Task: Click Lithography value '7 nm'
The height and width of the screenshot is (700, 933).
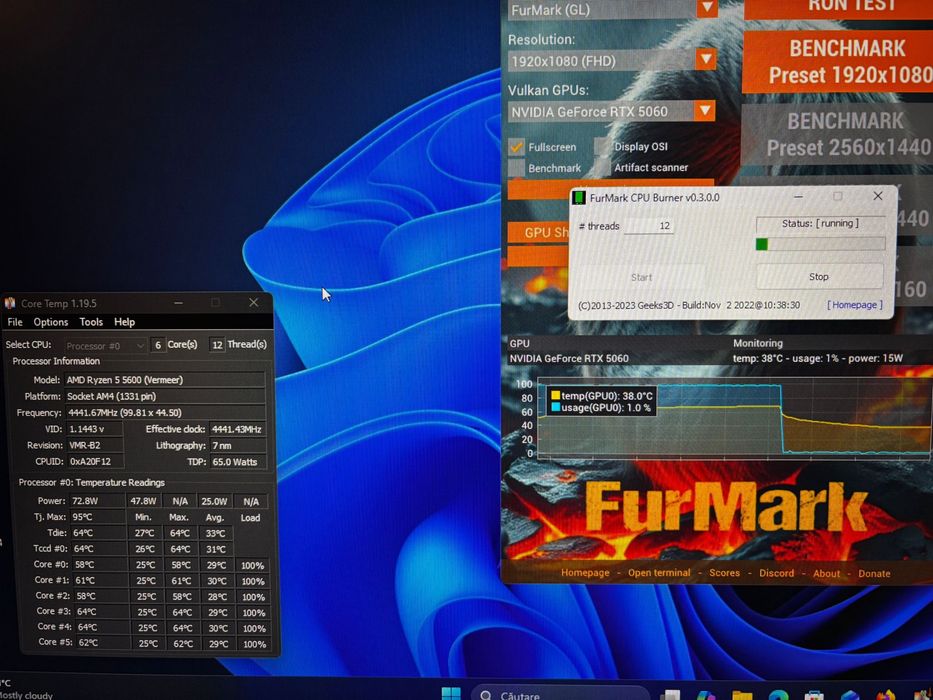Action: pyautogui.click(x=237, y=445)
